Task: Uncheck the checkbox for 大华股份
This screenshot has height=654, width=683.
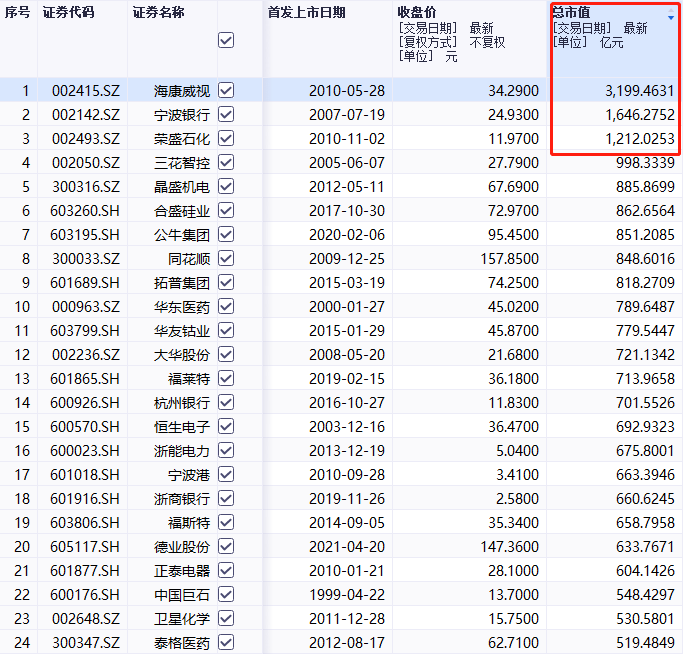Action: [226, 354]
